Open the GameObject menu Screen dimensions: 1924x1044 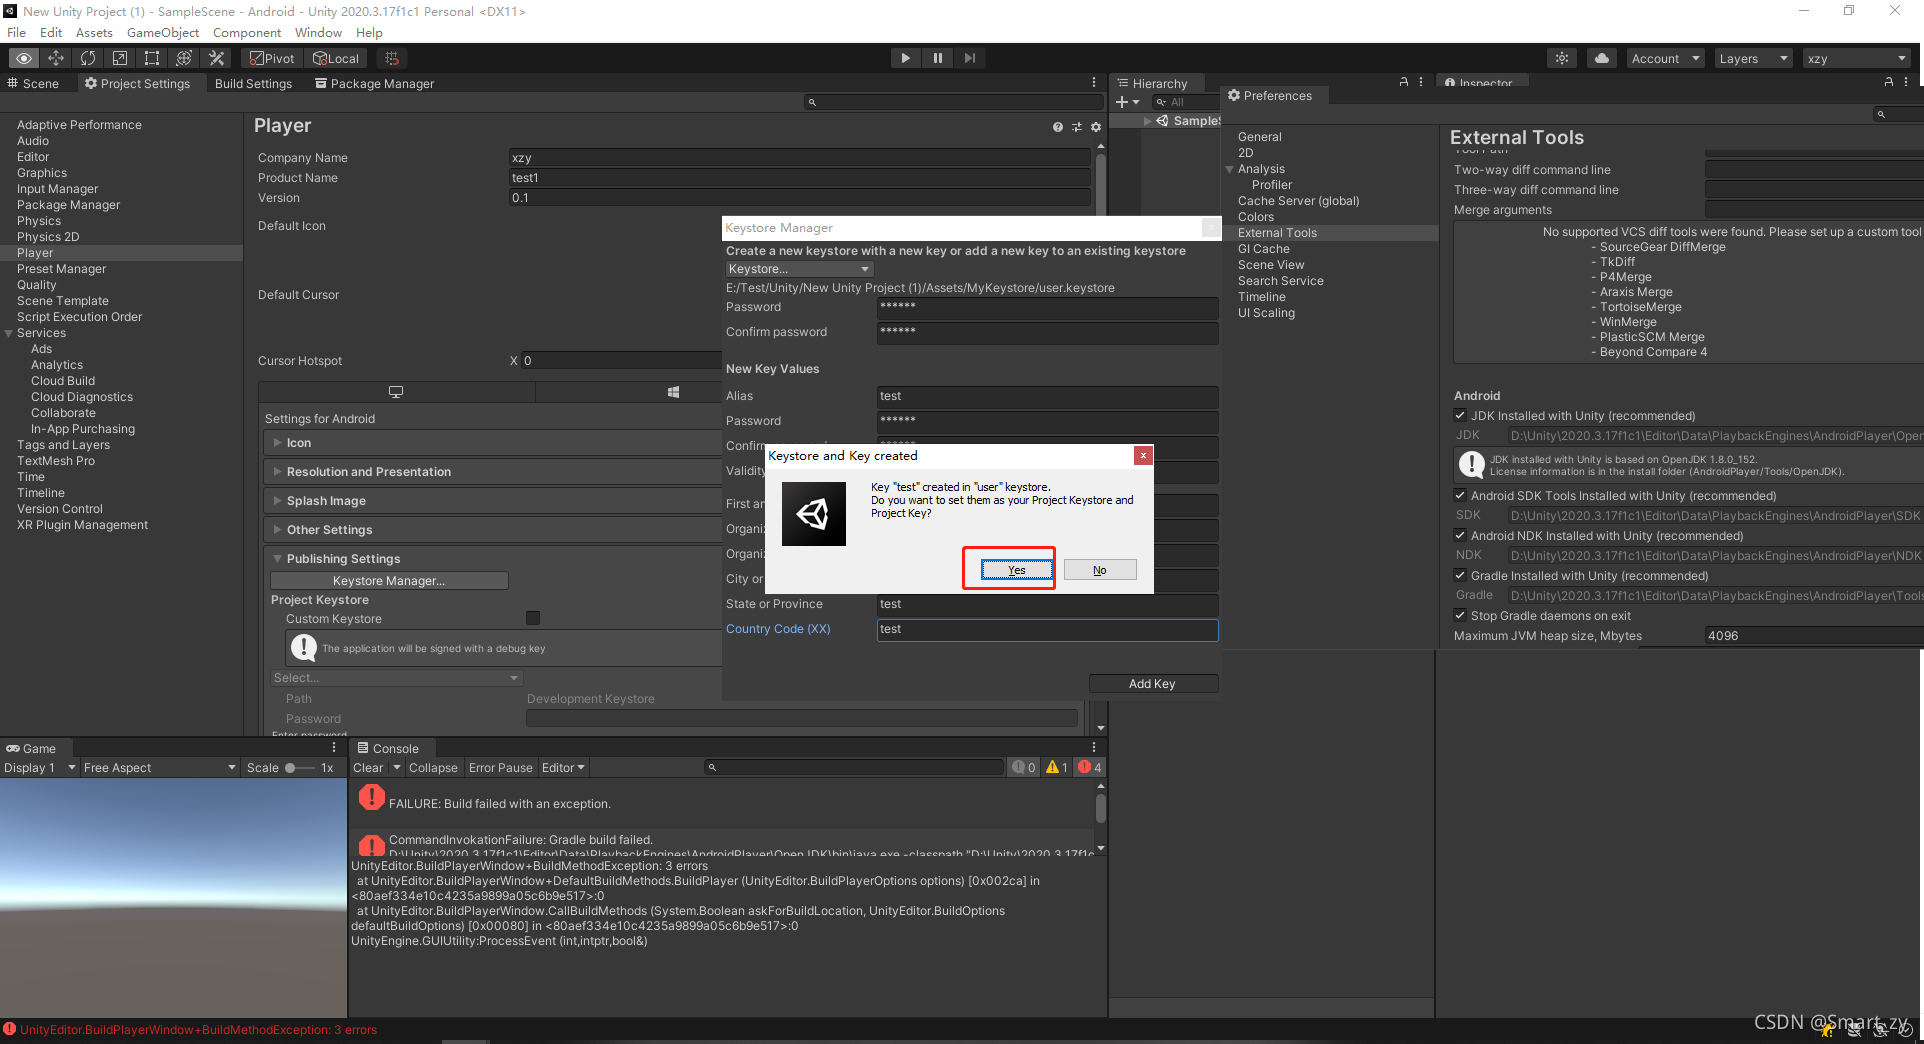click(x=163, y=32)
